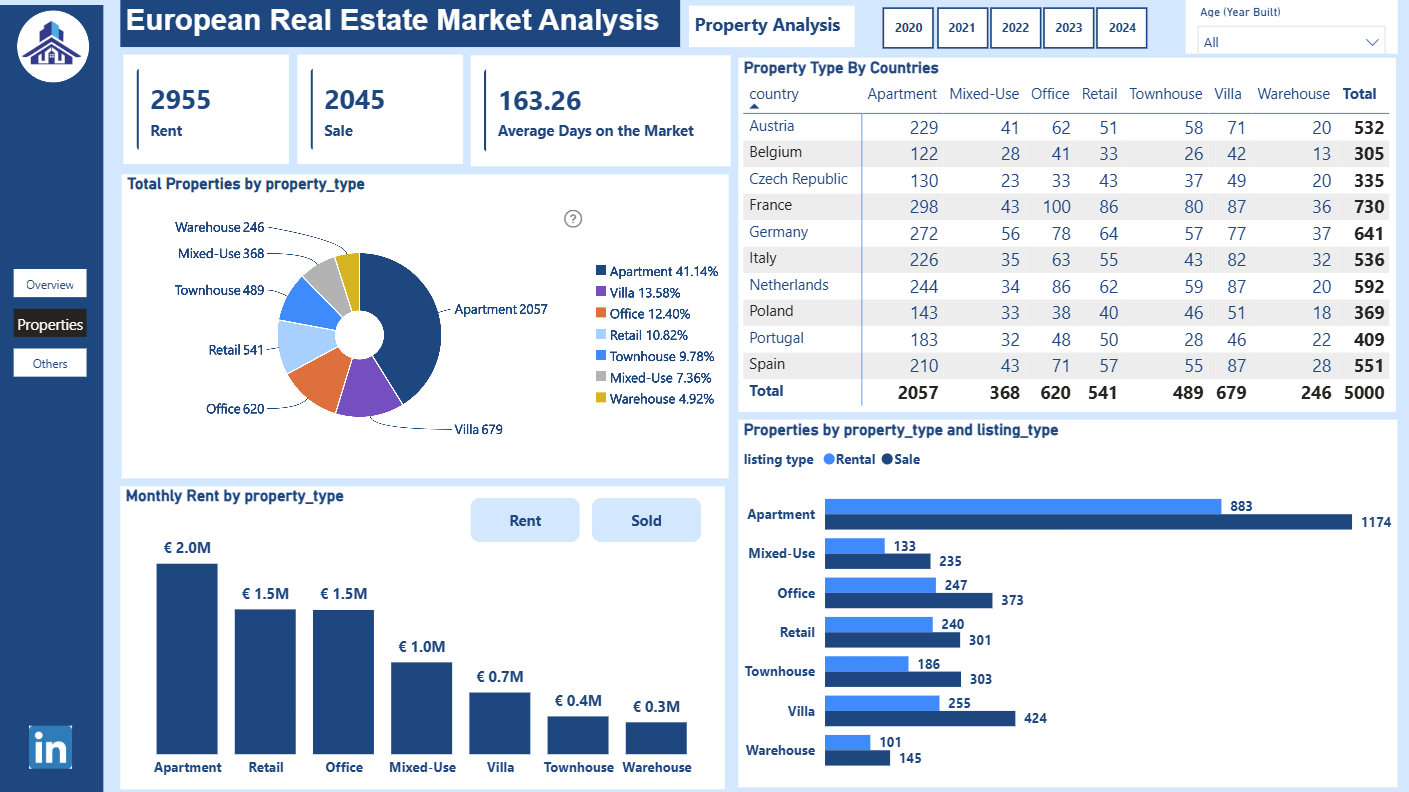Image resolution: width=1409 pixels, height=792 pixels.
Task: Click the Sold button
Action: coord(646,520)
